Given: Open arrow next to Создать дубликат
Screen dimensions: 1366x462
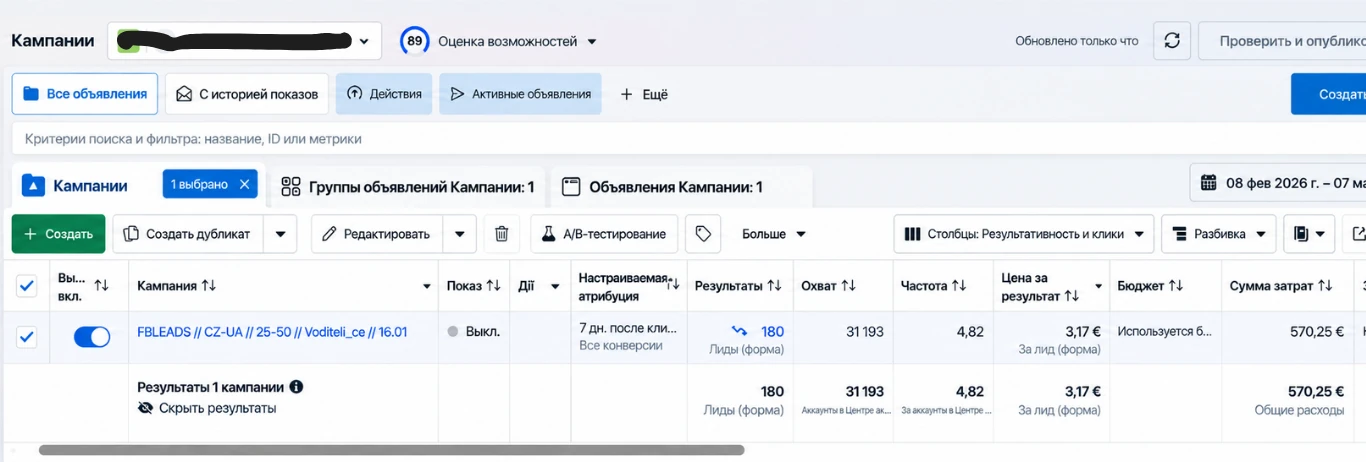Looking at the screenshot, I should click(x=280, y=234).
